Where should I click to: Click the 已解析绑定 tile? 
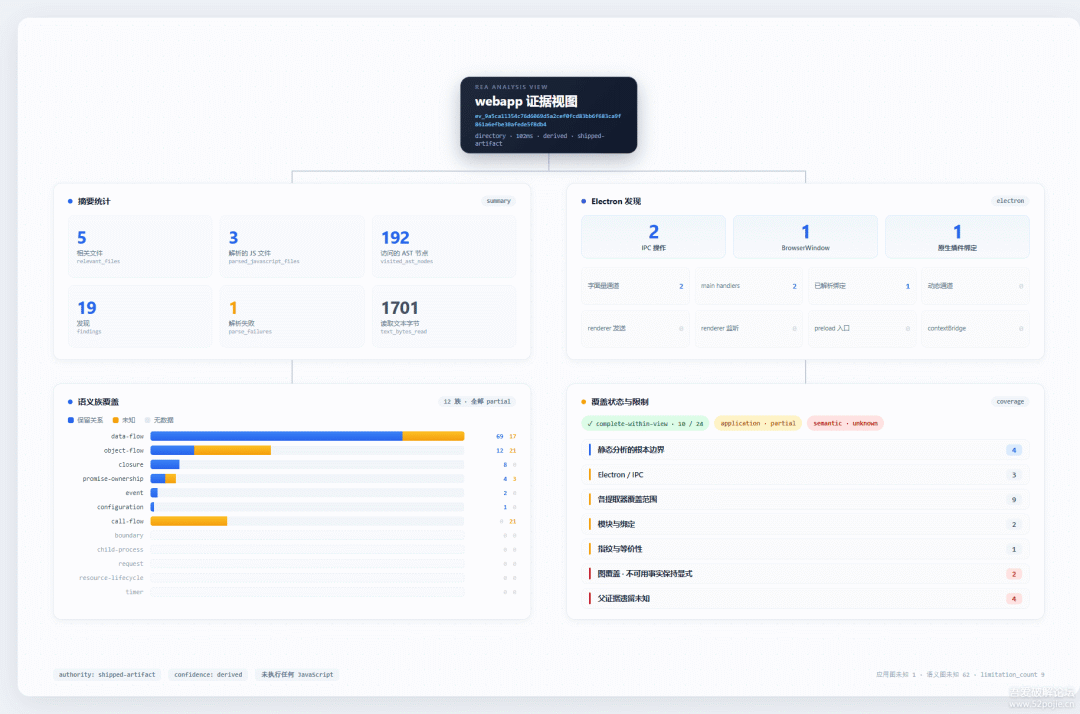pos(862,286)
